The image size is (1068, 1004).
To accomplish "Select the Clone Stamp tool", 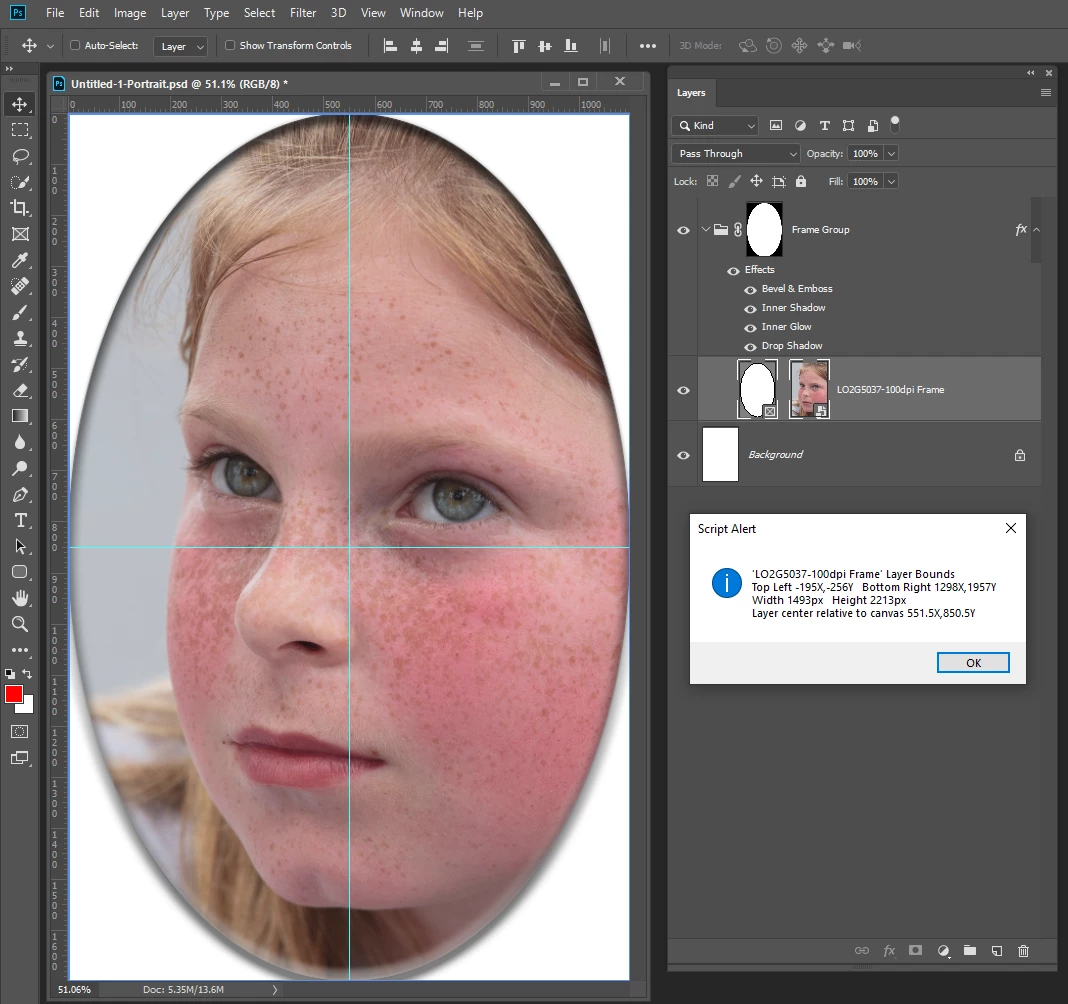I will [20, 338].
